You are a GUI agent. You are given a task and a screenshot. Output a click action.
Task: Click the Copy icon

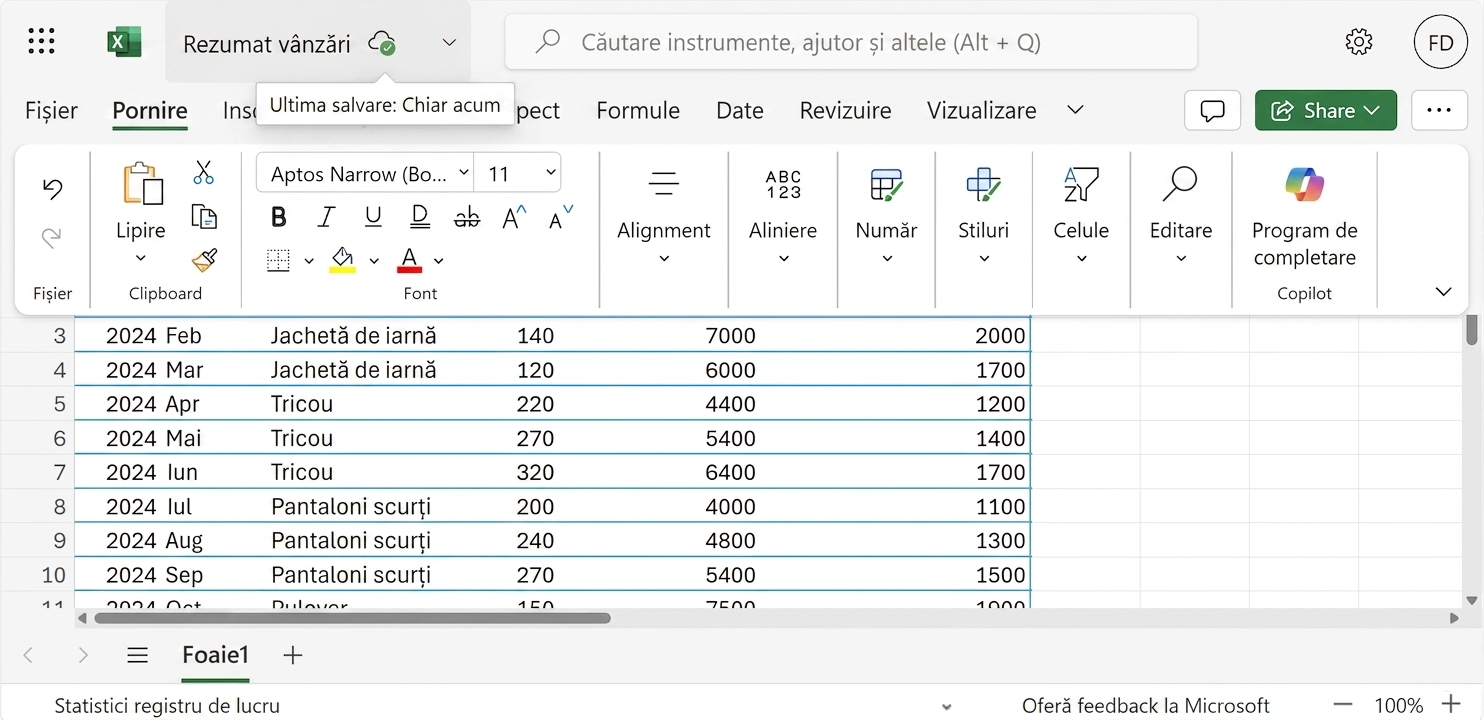(x=204, y=217)
